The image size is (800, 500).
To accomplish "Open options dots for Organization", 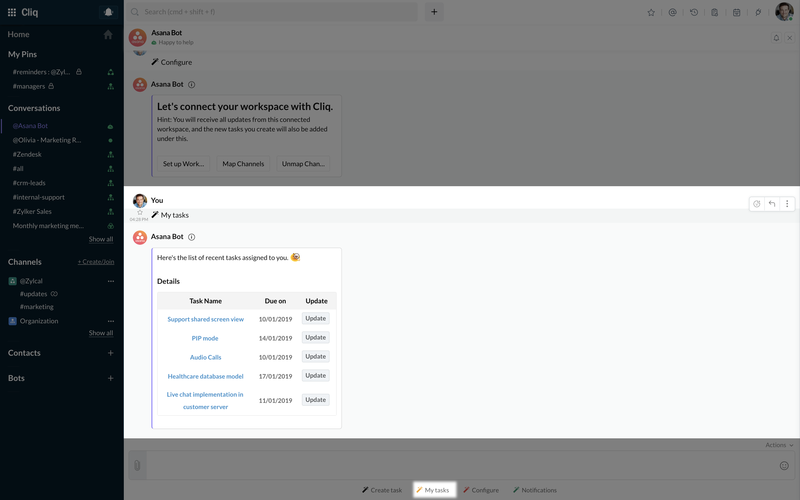I will [111, 321].
